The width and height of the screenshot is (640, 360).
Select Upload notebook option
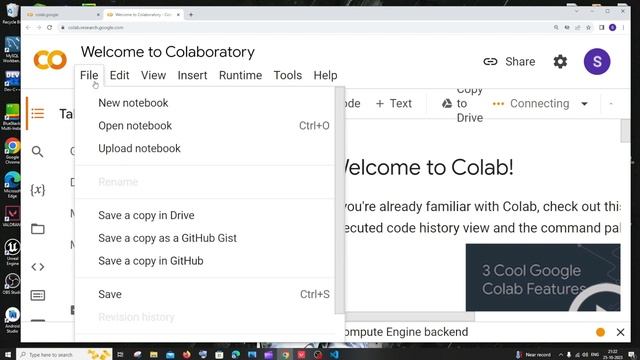click(x=205, y=149)
